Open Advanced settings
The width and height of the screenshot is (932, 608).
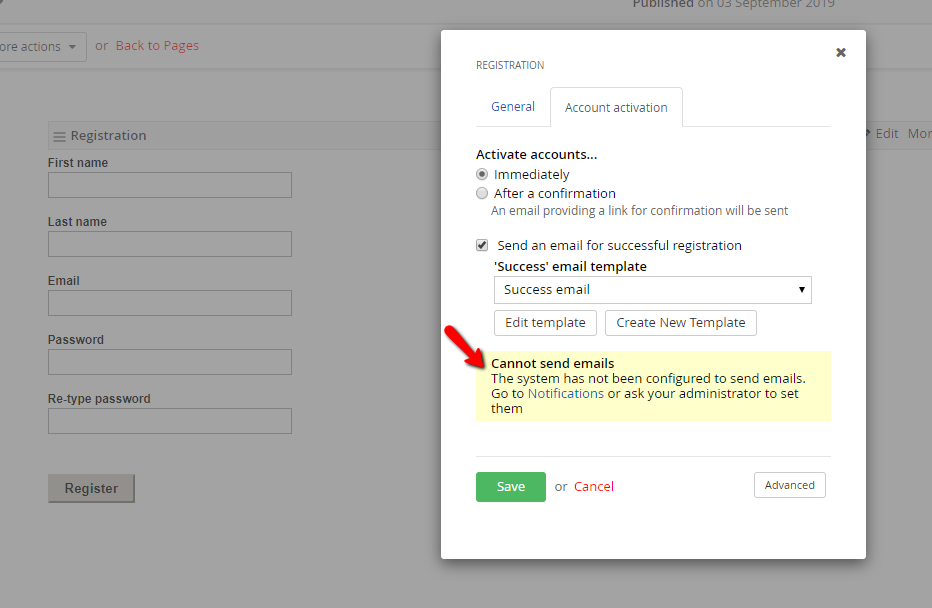coord(789,485)
